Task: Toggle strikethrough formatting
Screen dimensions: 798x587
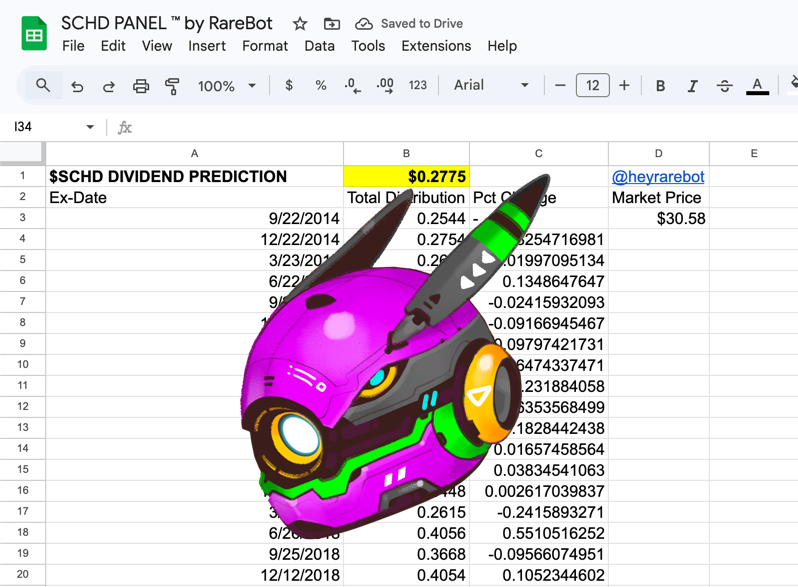Action: tap(724, 86)
